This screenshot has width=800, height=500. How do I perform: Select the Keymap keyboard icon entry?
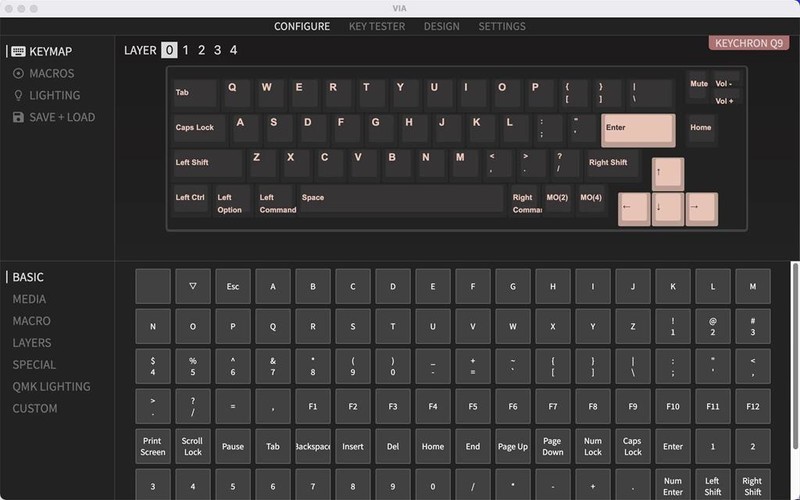click(x=49, y=51)
